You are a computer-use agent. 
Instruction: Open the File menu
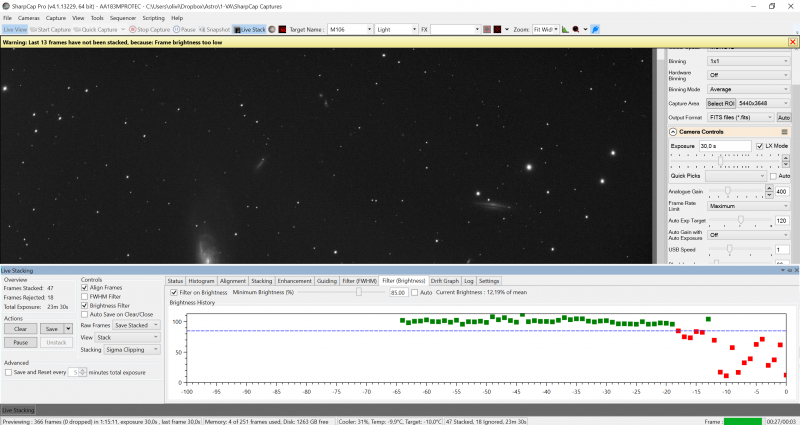click(8, 18)
